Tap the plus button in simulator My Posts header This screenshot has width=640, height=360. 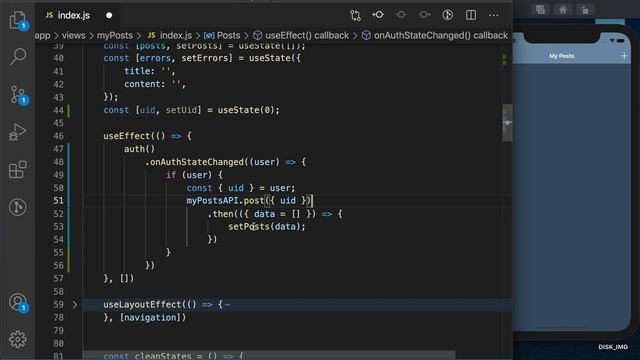pyautogui.click(x=624, y=56)
